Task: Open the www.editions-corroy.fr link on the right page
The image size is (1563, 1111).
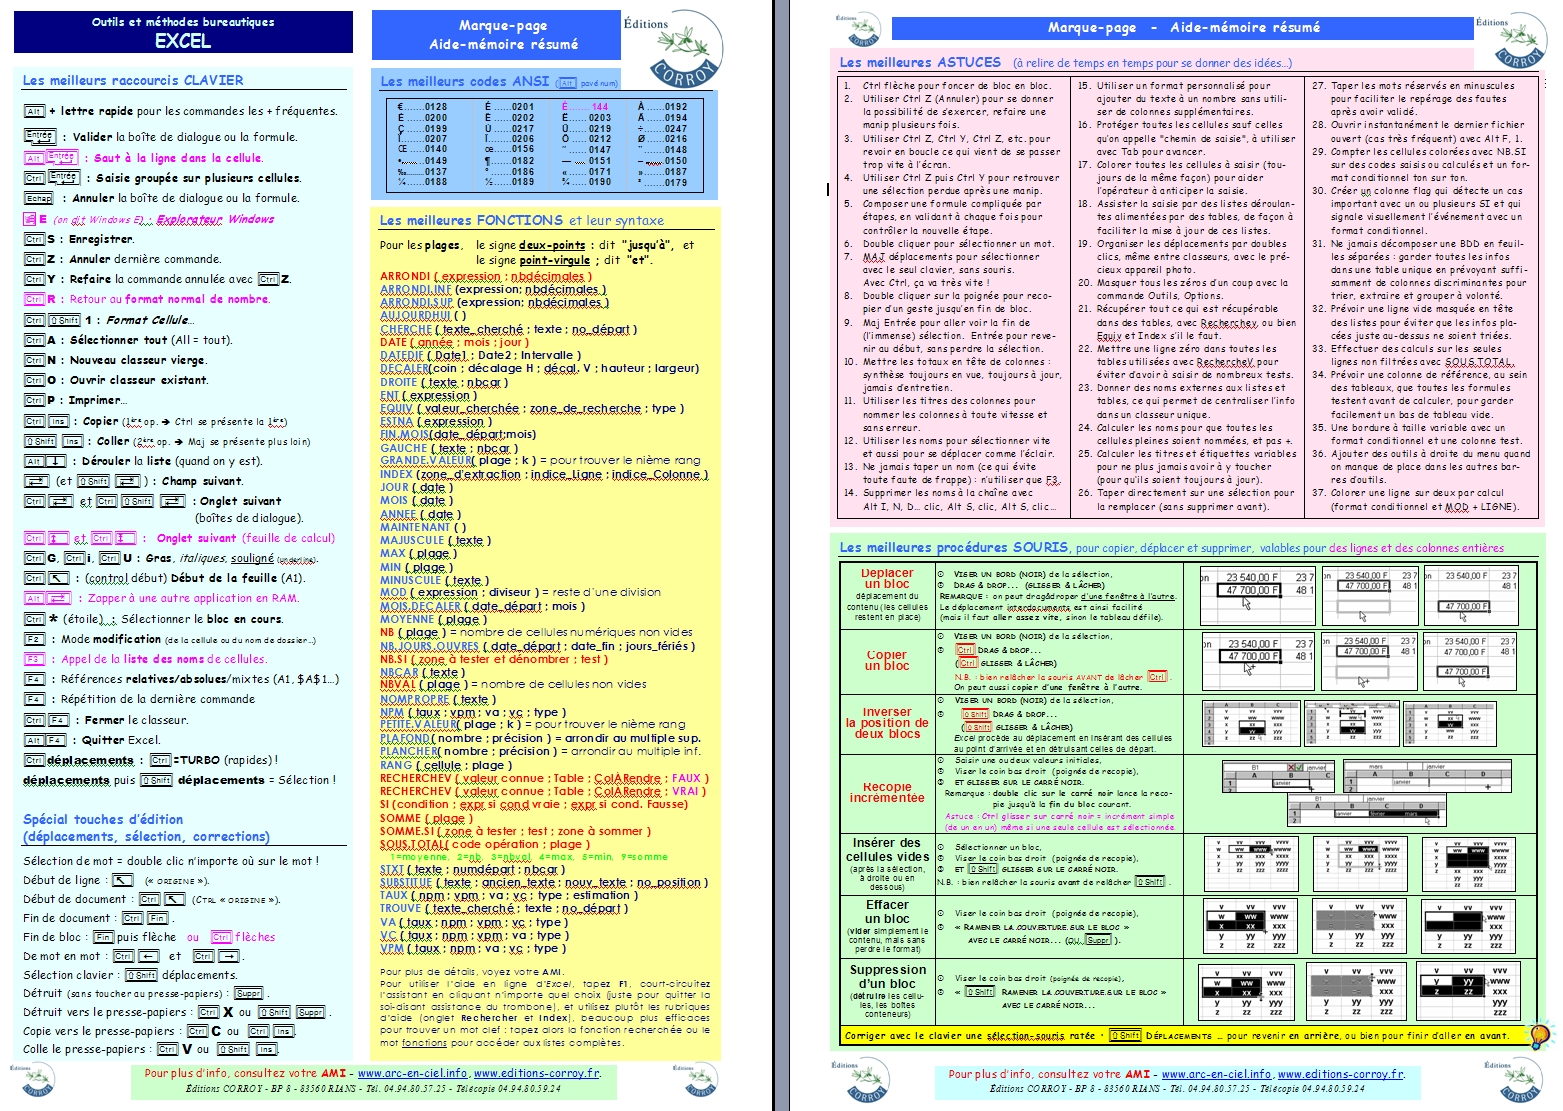Action: (x=1341, y=1074)
